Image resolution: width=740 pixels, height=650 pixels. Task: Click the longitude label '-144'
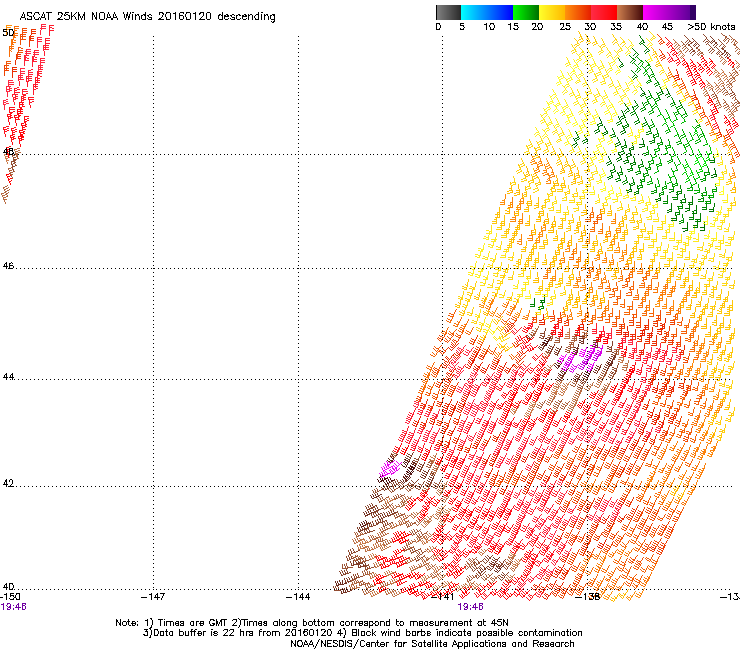(298, 597)
